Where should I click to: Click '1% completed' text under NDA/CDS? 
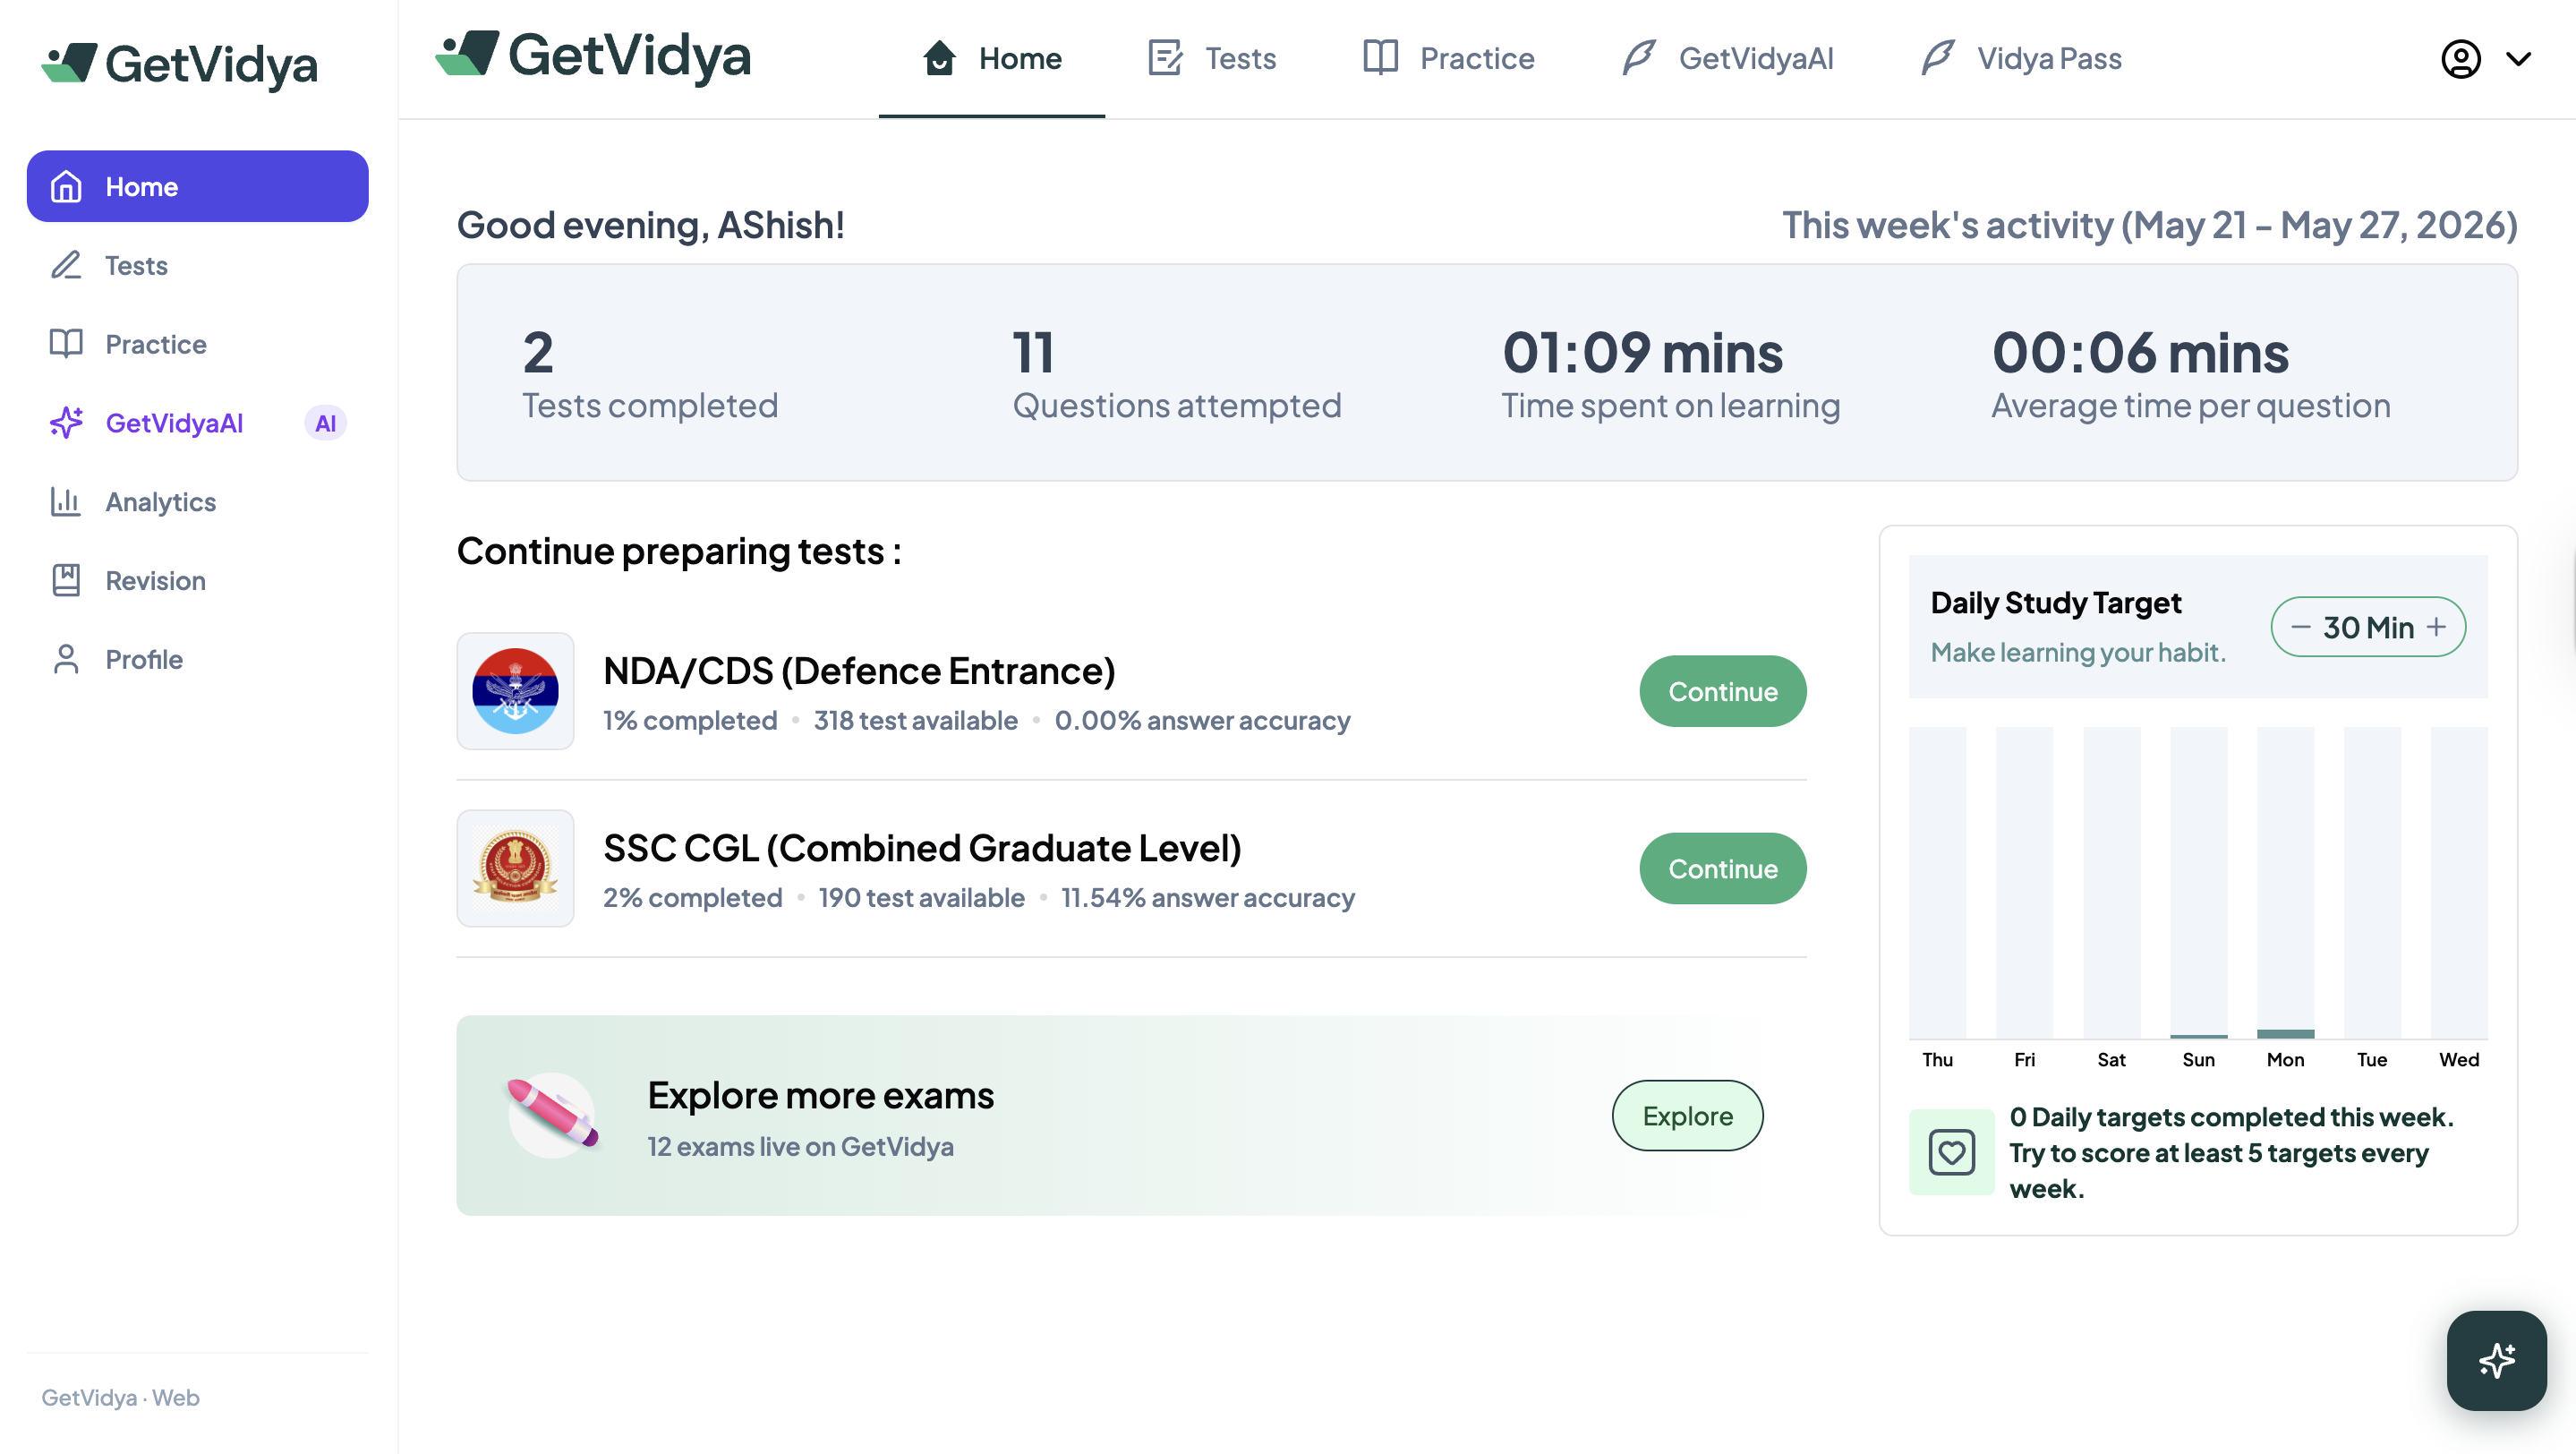690,720
